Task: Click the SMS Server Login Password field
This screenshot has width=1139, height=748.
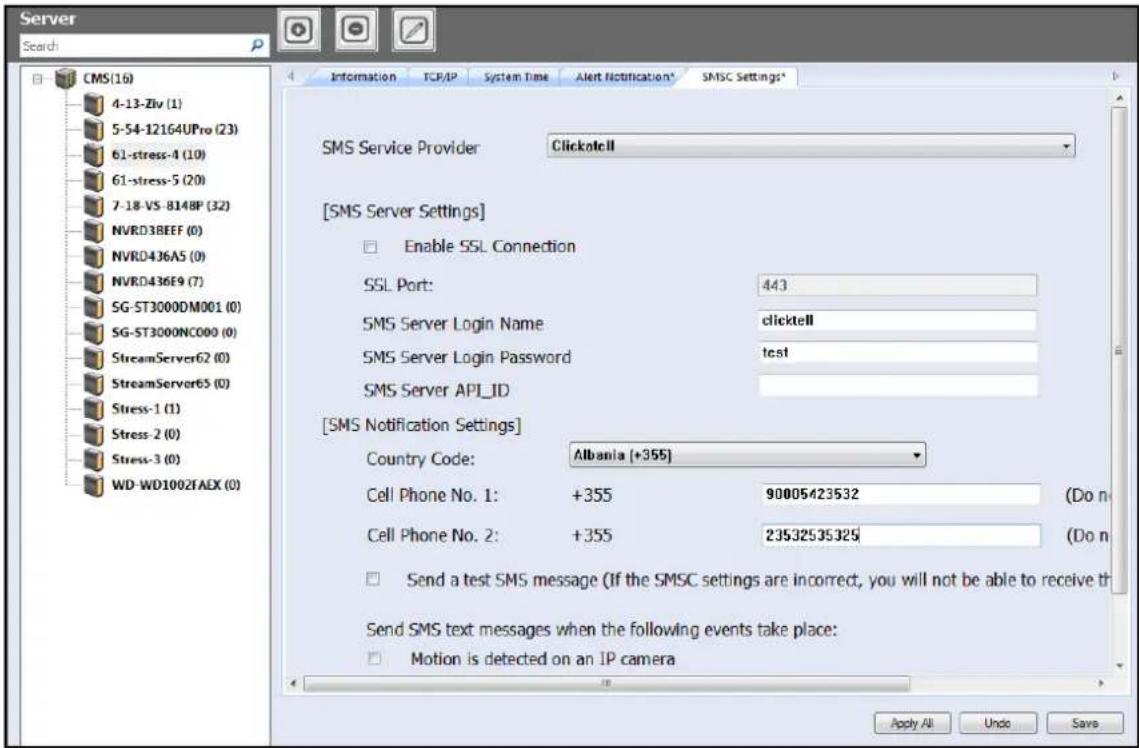Action: click(898, 353)
